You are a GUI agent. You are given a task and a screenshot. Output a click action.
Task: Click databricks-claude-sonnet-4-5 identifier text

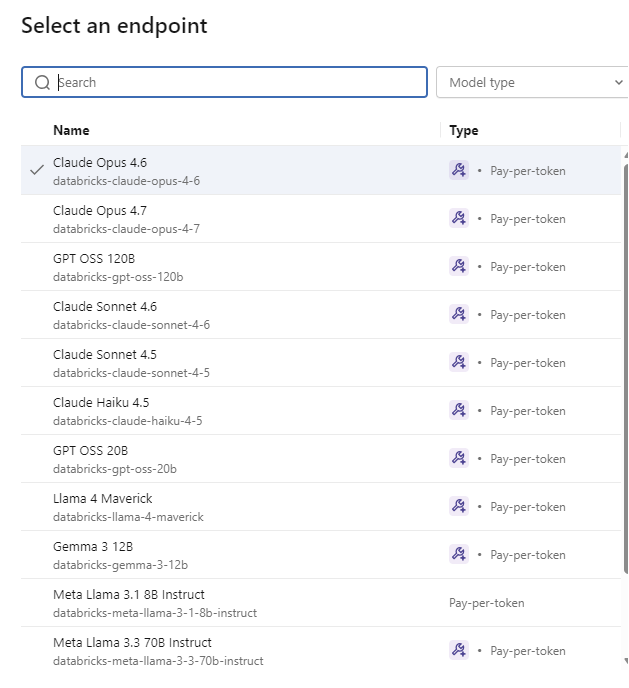131,373
